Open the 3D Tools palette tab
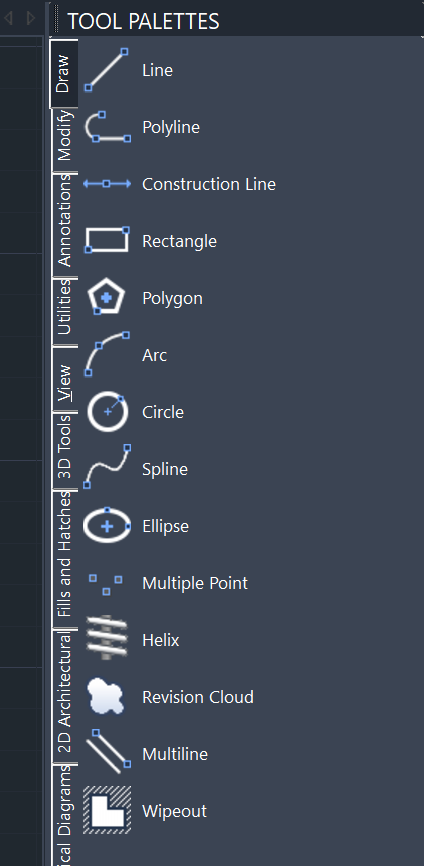424x866 pixels. [65, 446]
